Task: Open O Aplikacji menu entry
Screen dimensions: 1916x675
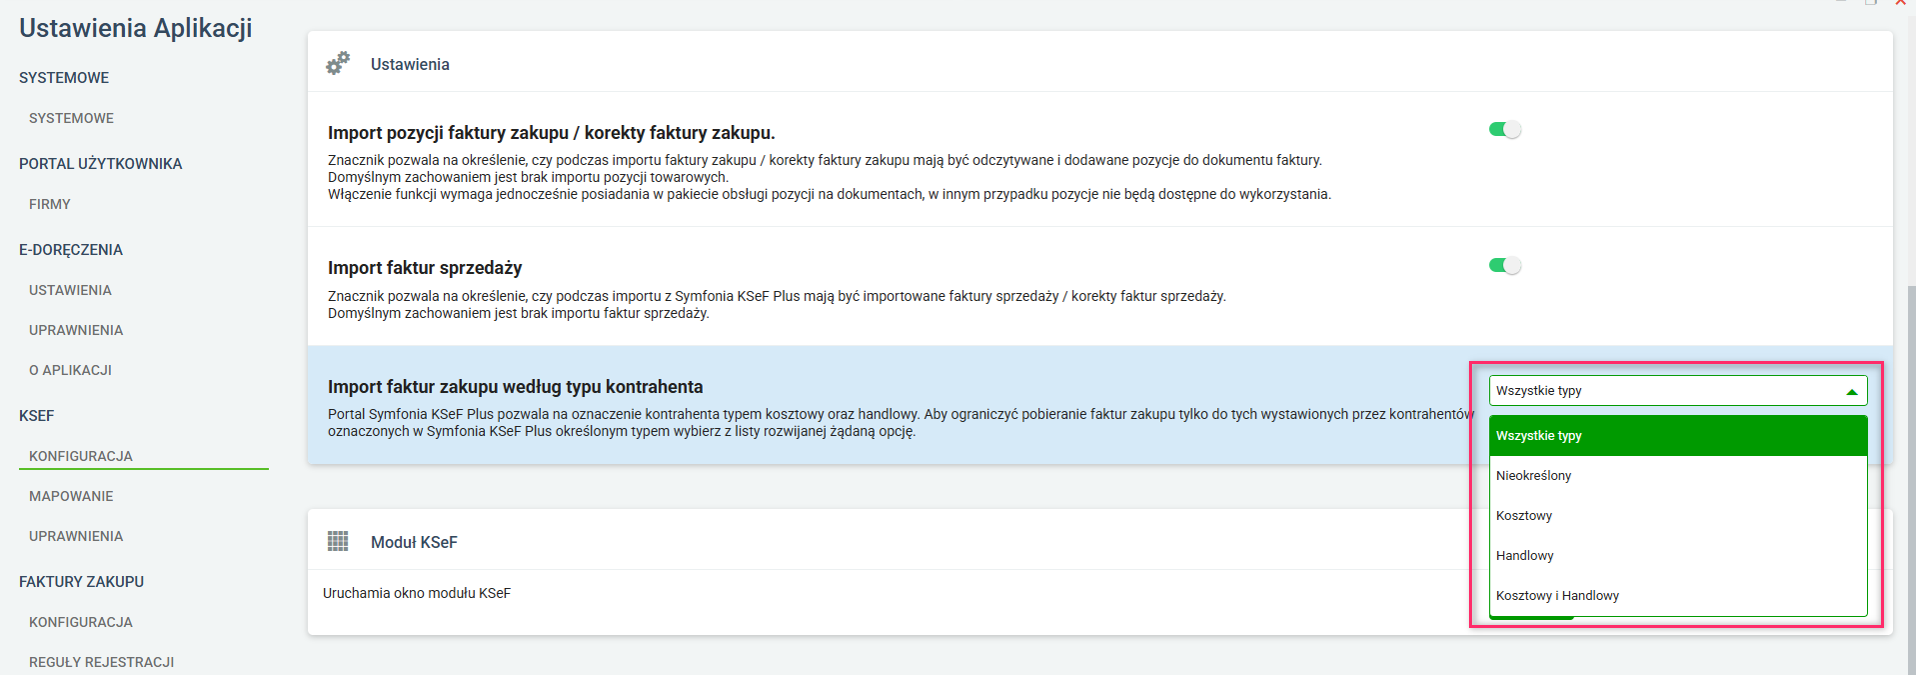Action: (x=70, y=370)
